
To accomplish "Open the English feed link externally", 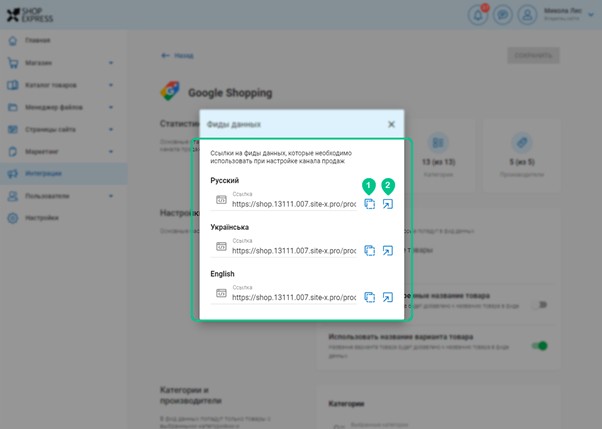I will [388, 297].
